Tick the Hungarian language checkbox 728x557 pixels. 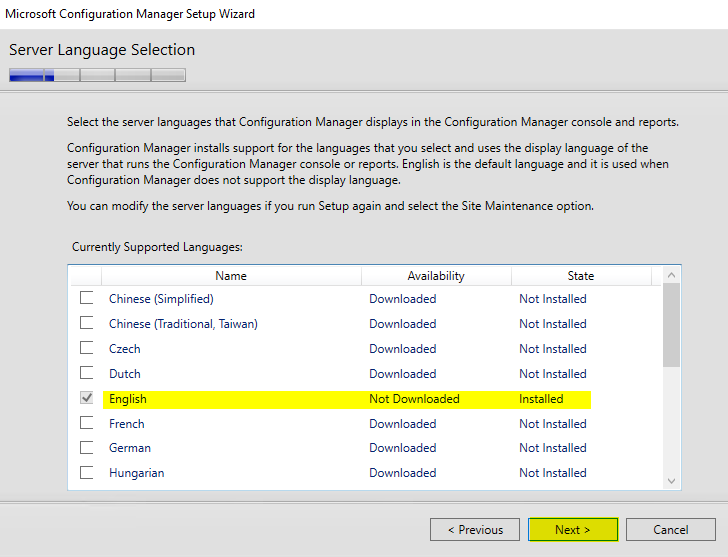click(87, 472)
